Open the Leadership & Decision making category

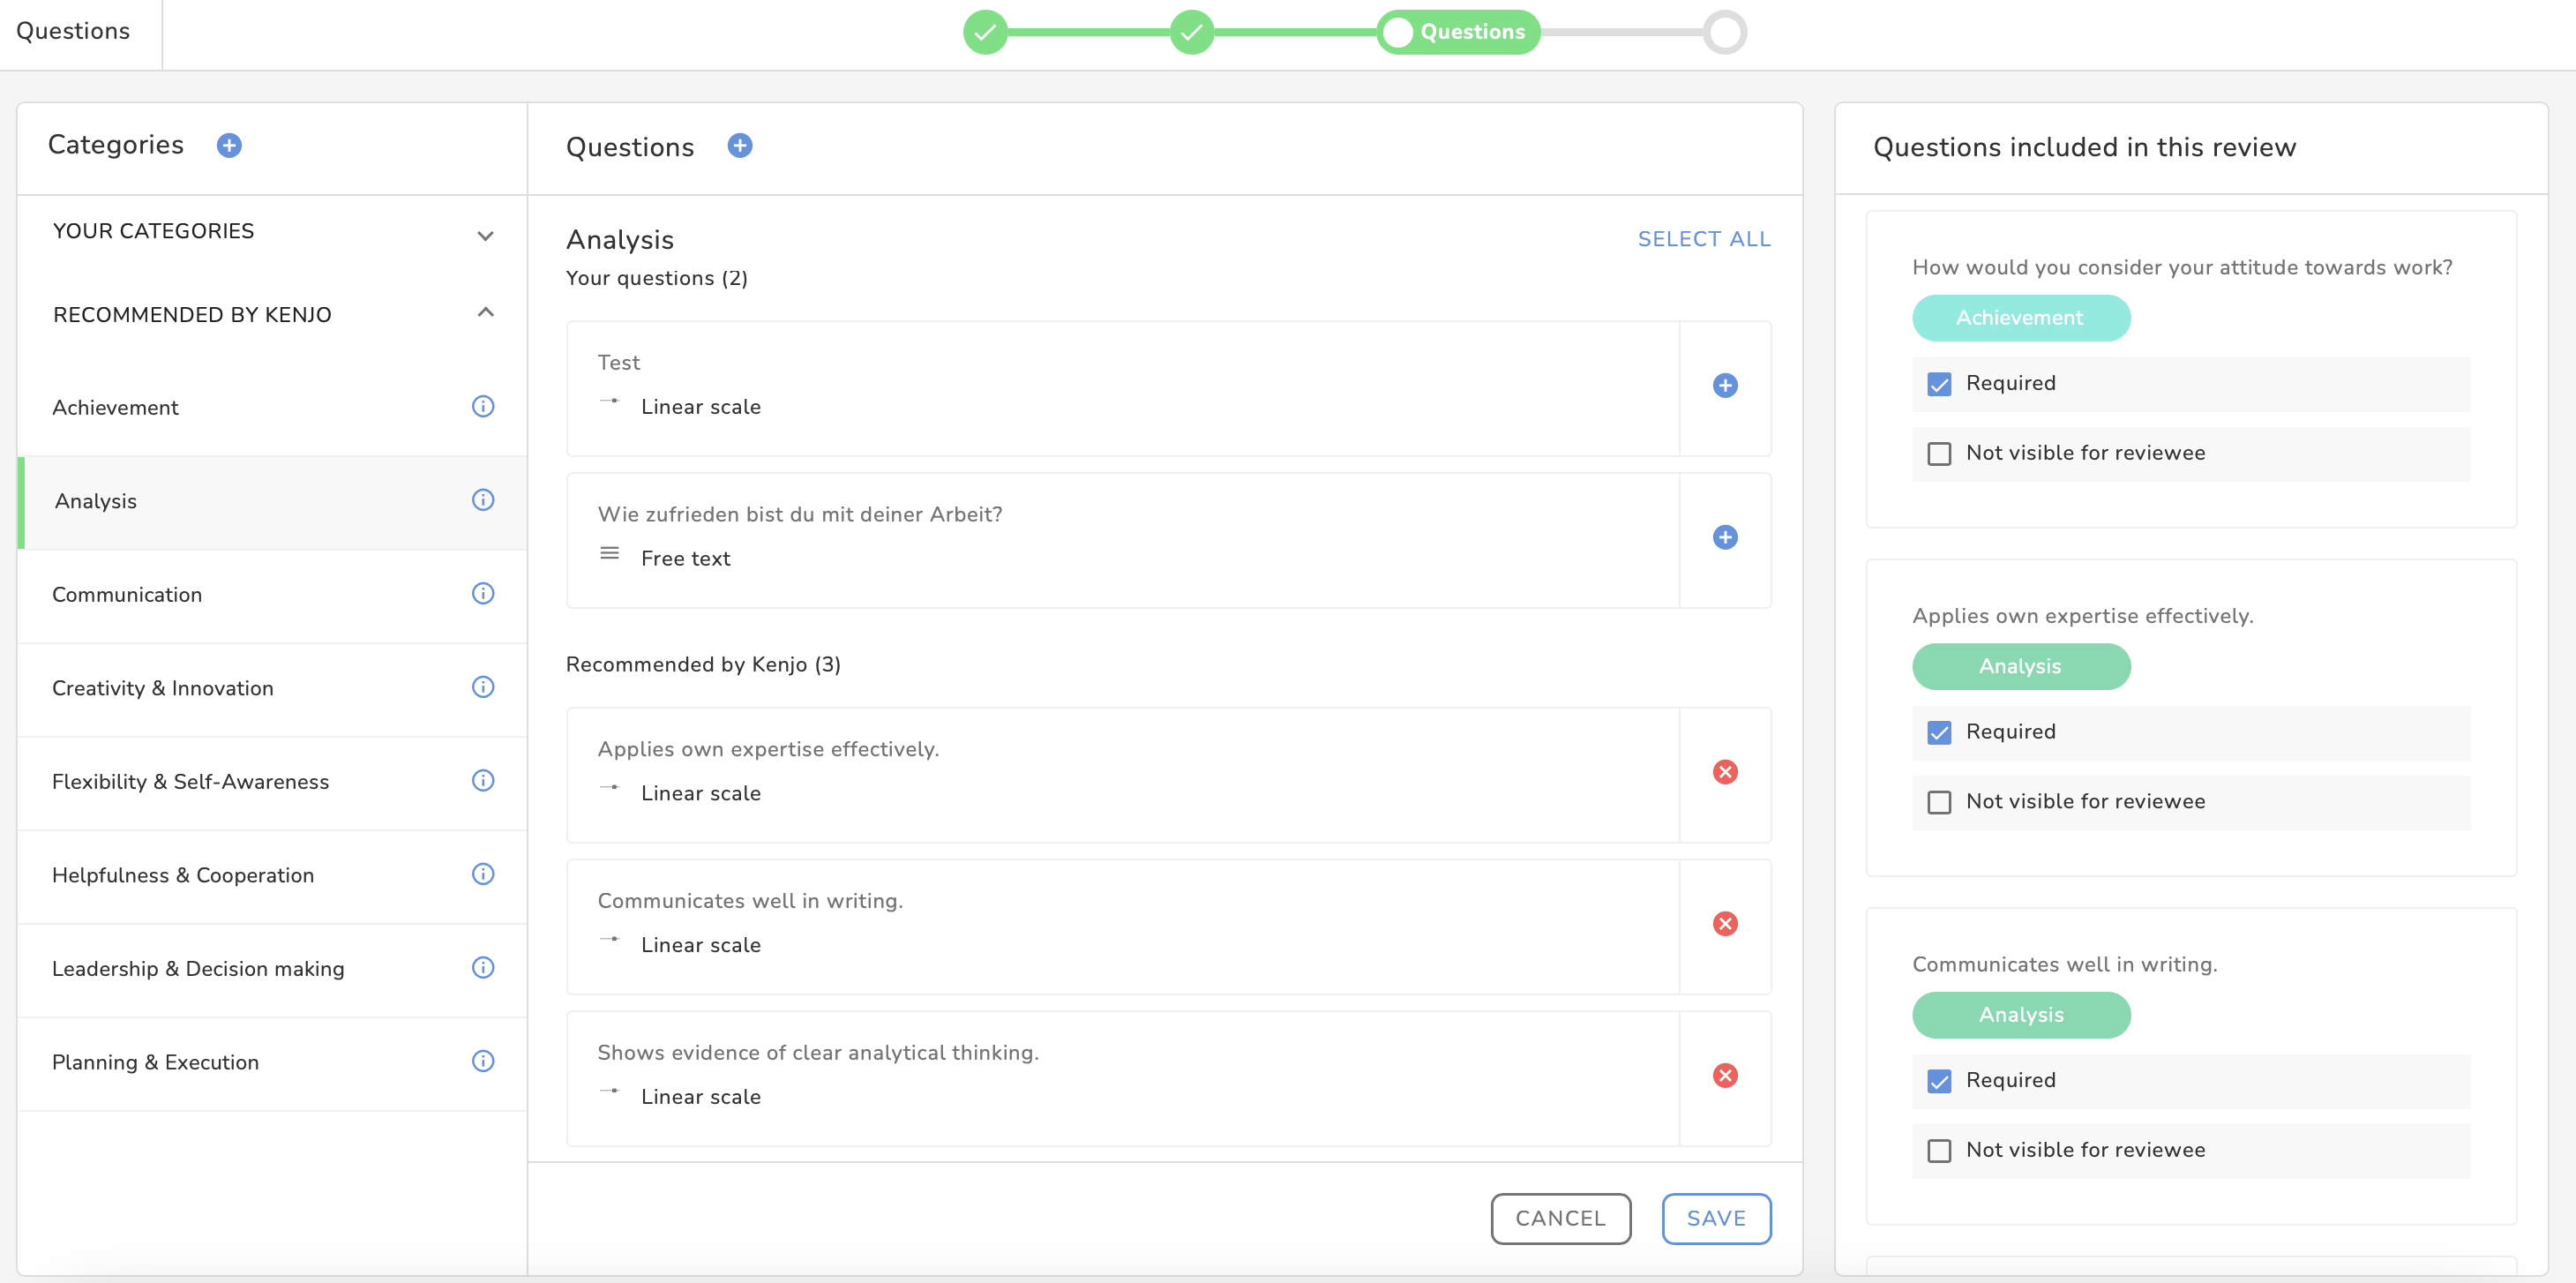(198, 969)
